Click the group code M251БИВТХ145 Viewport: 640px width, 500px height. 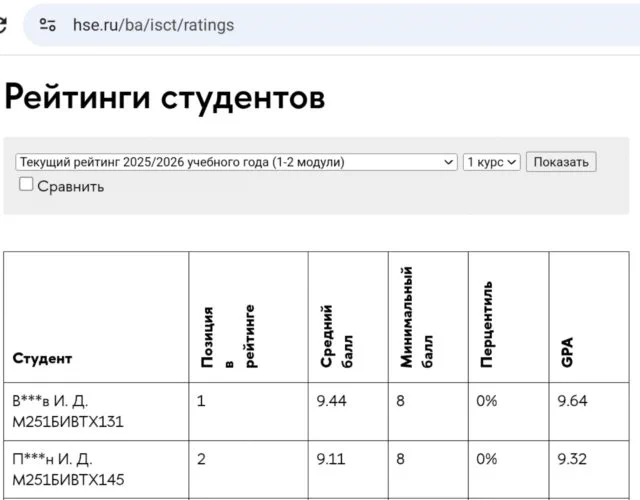pyautogui.click(x=68, y=480)
